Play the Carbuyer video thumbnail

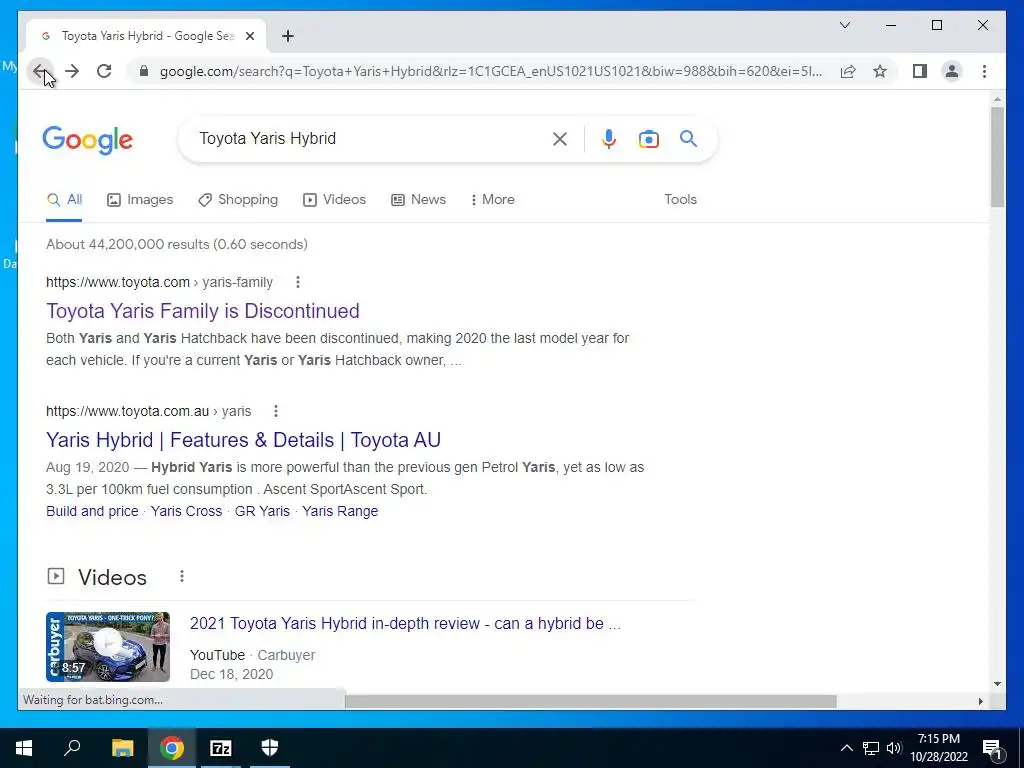pyautogui.click(x=108, y=647)
